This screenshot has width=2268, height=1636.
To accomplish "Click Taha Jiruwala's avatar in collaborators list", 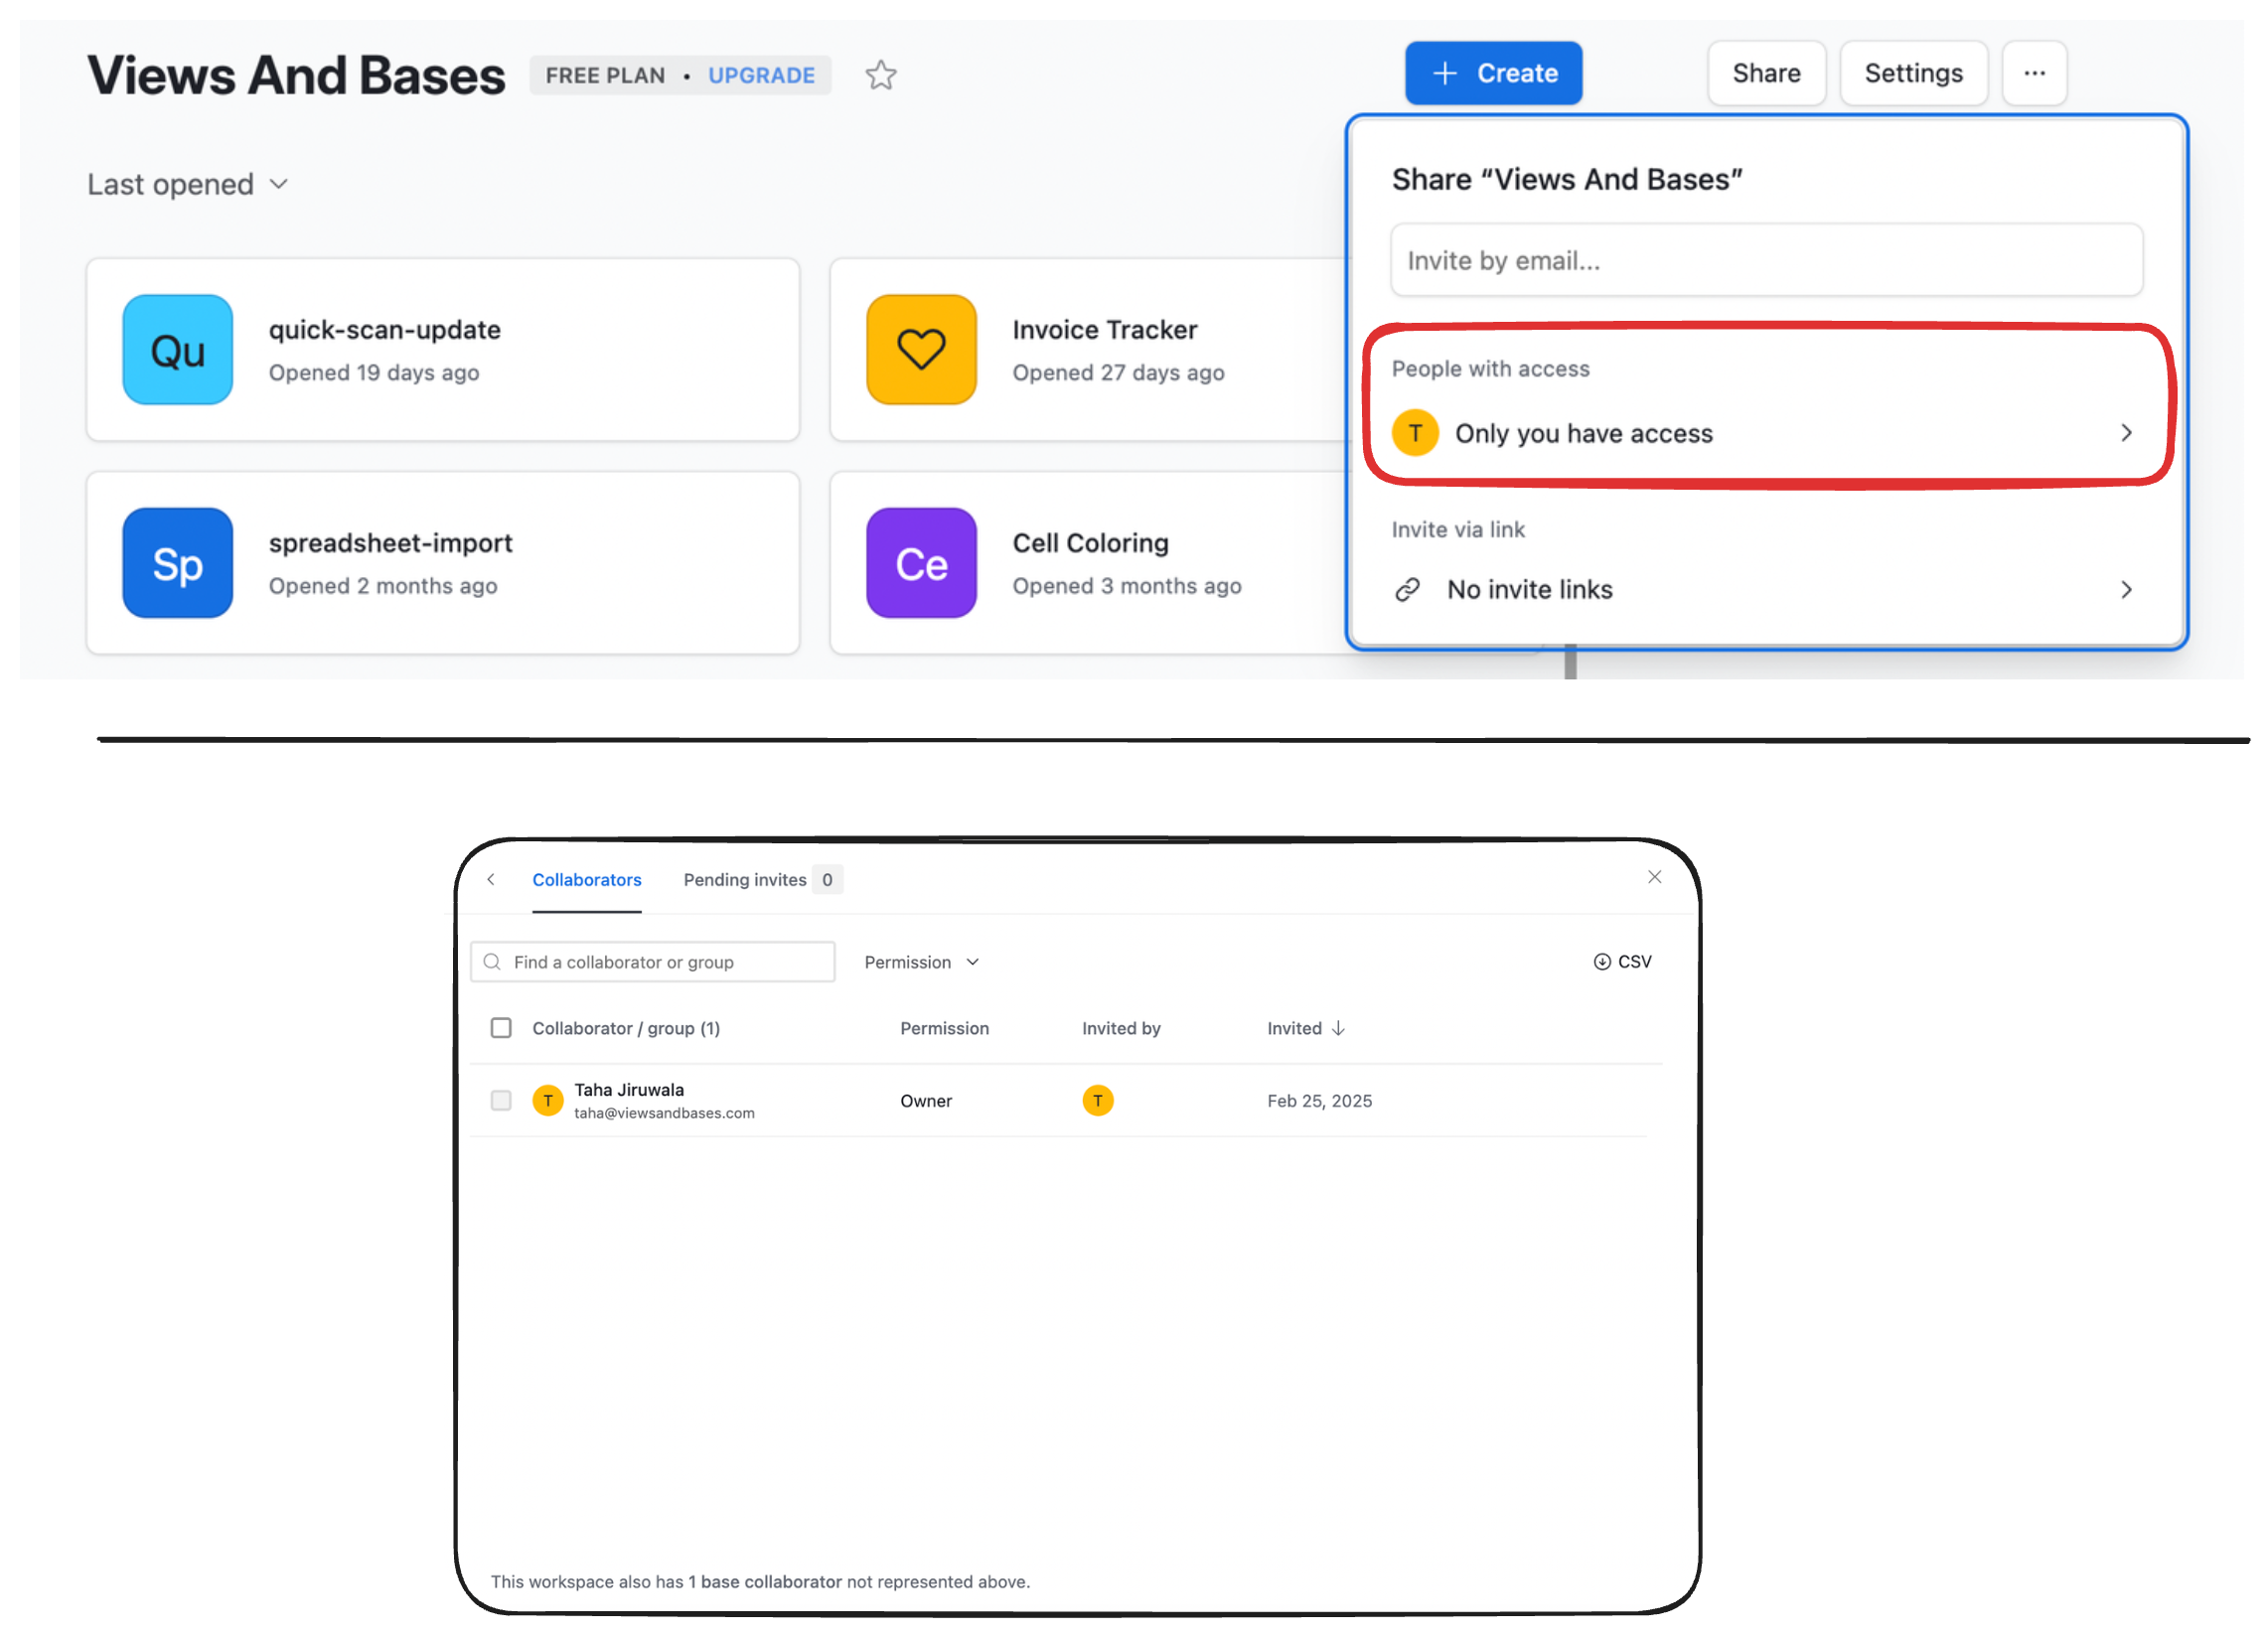I will point(548,1100).
